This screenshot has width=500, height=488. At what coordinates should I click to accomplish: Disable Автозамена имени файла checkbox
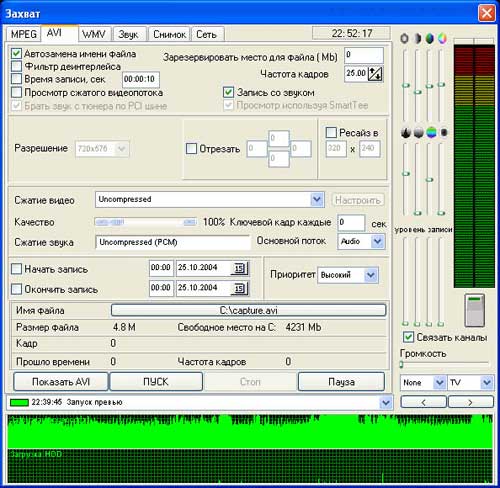coord(16,53)
